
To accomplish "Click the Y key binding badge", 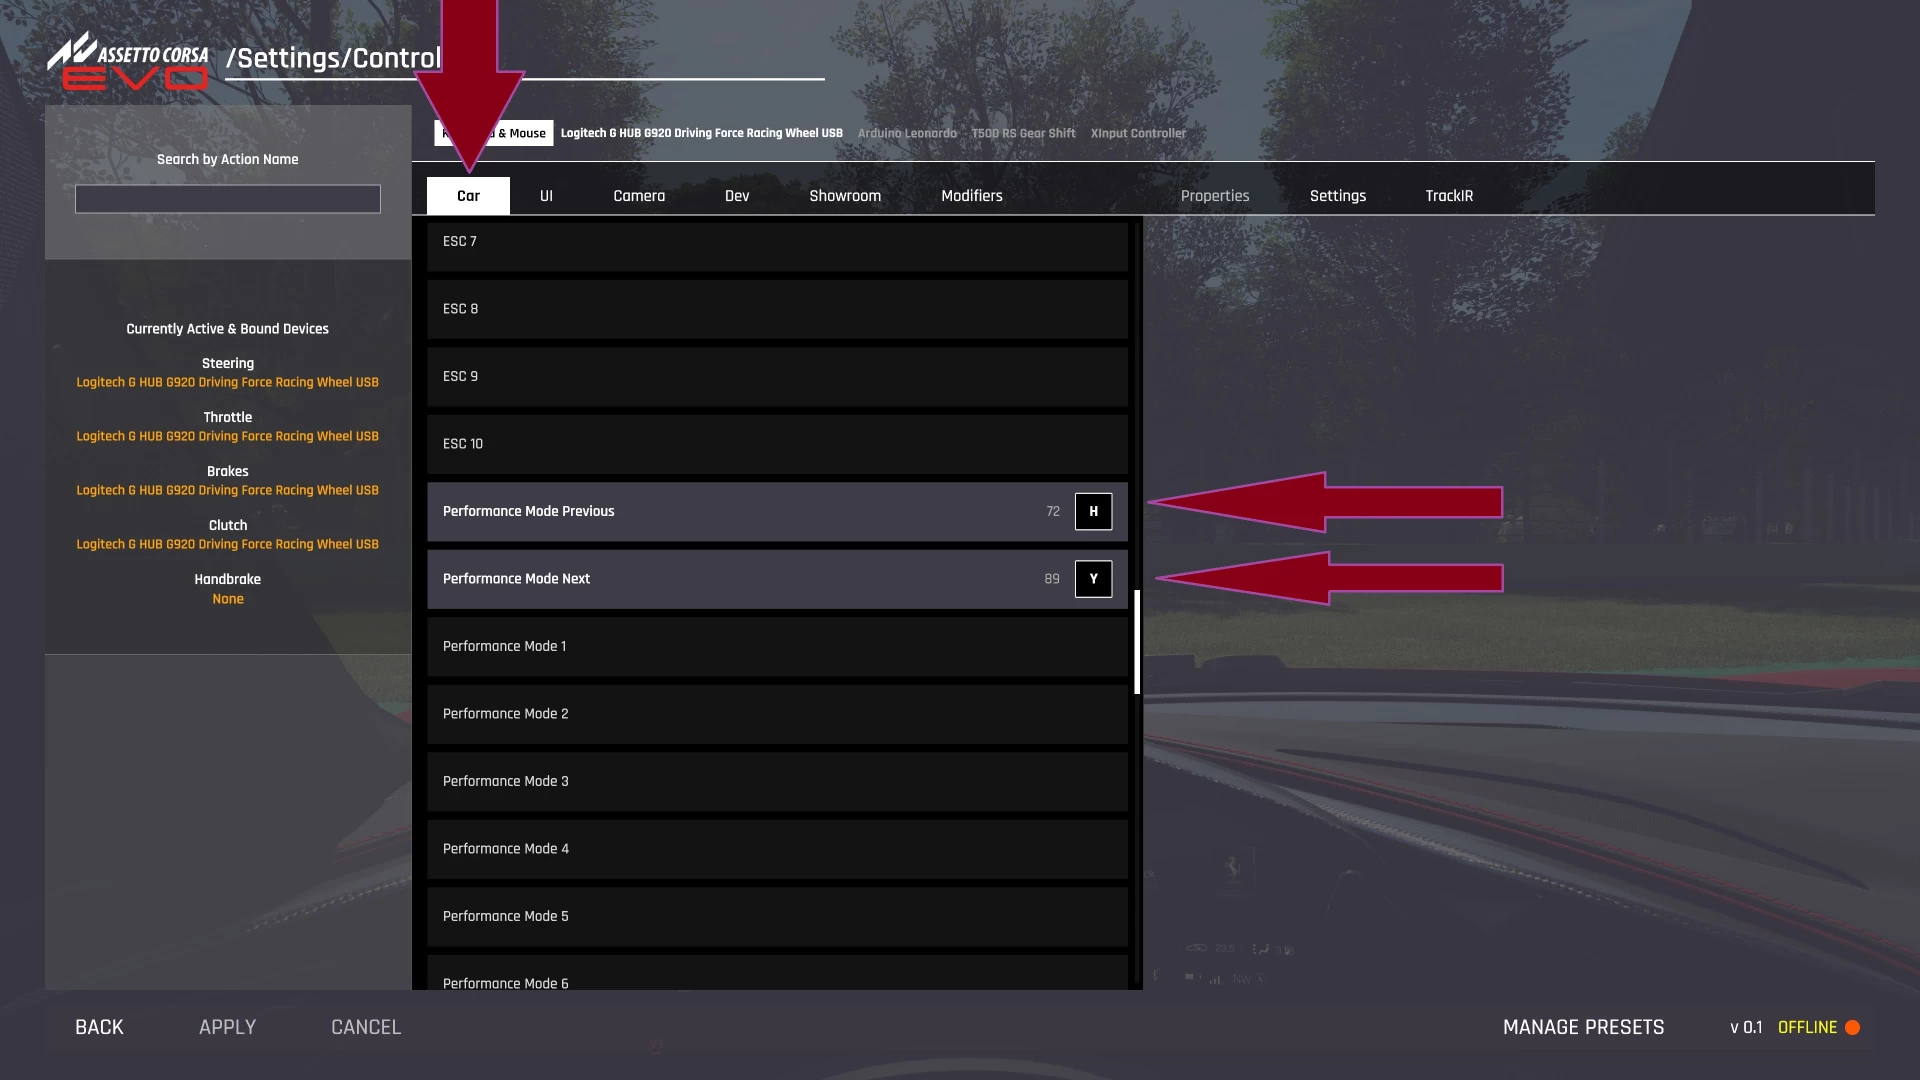I will pos(1093,579).
